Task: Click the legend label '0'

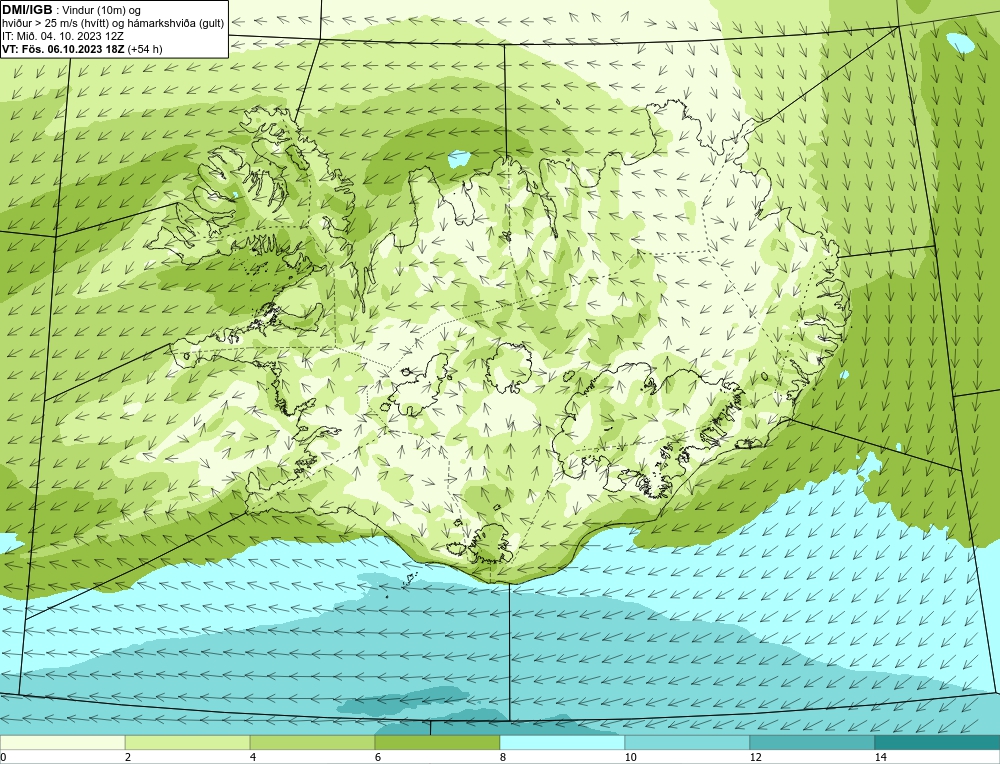Action: (x=3, y=757)
